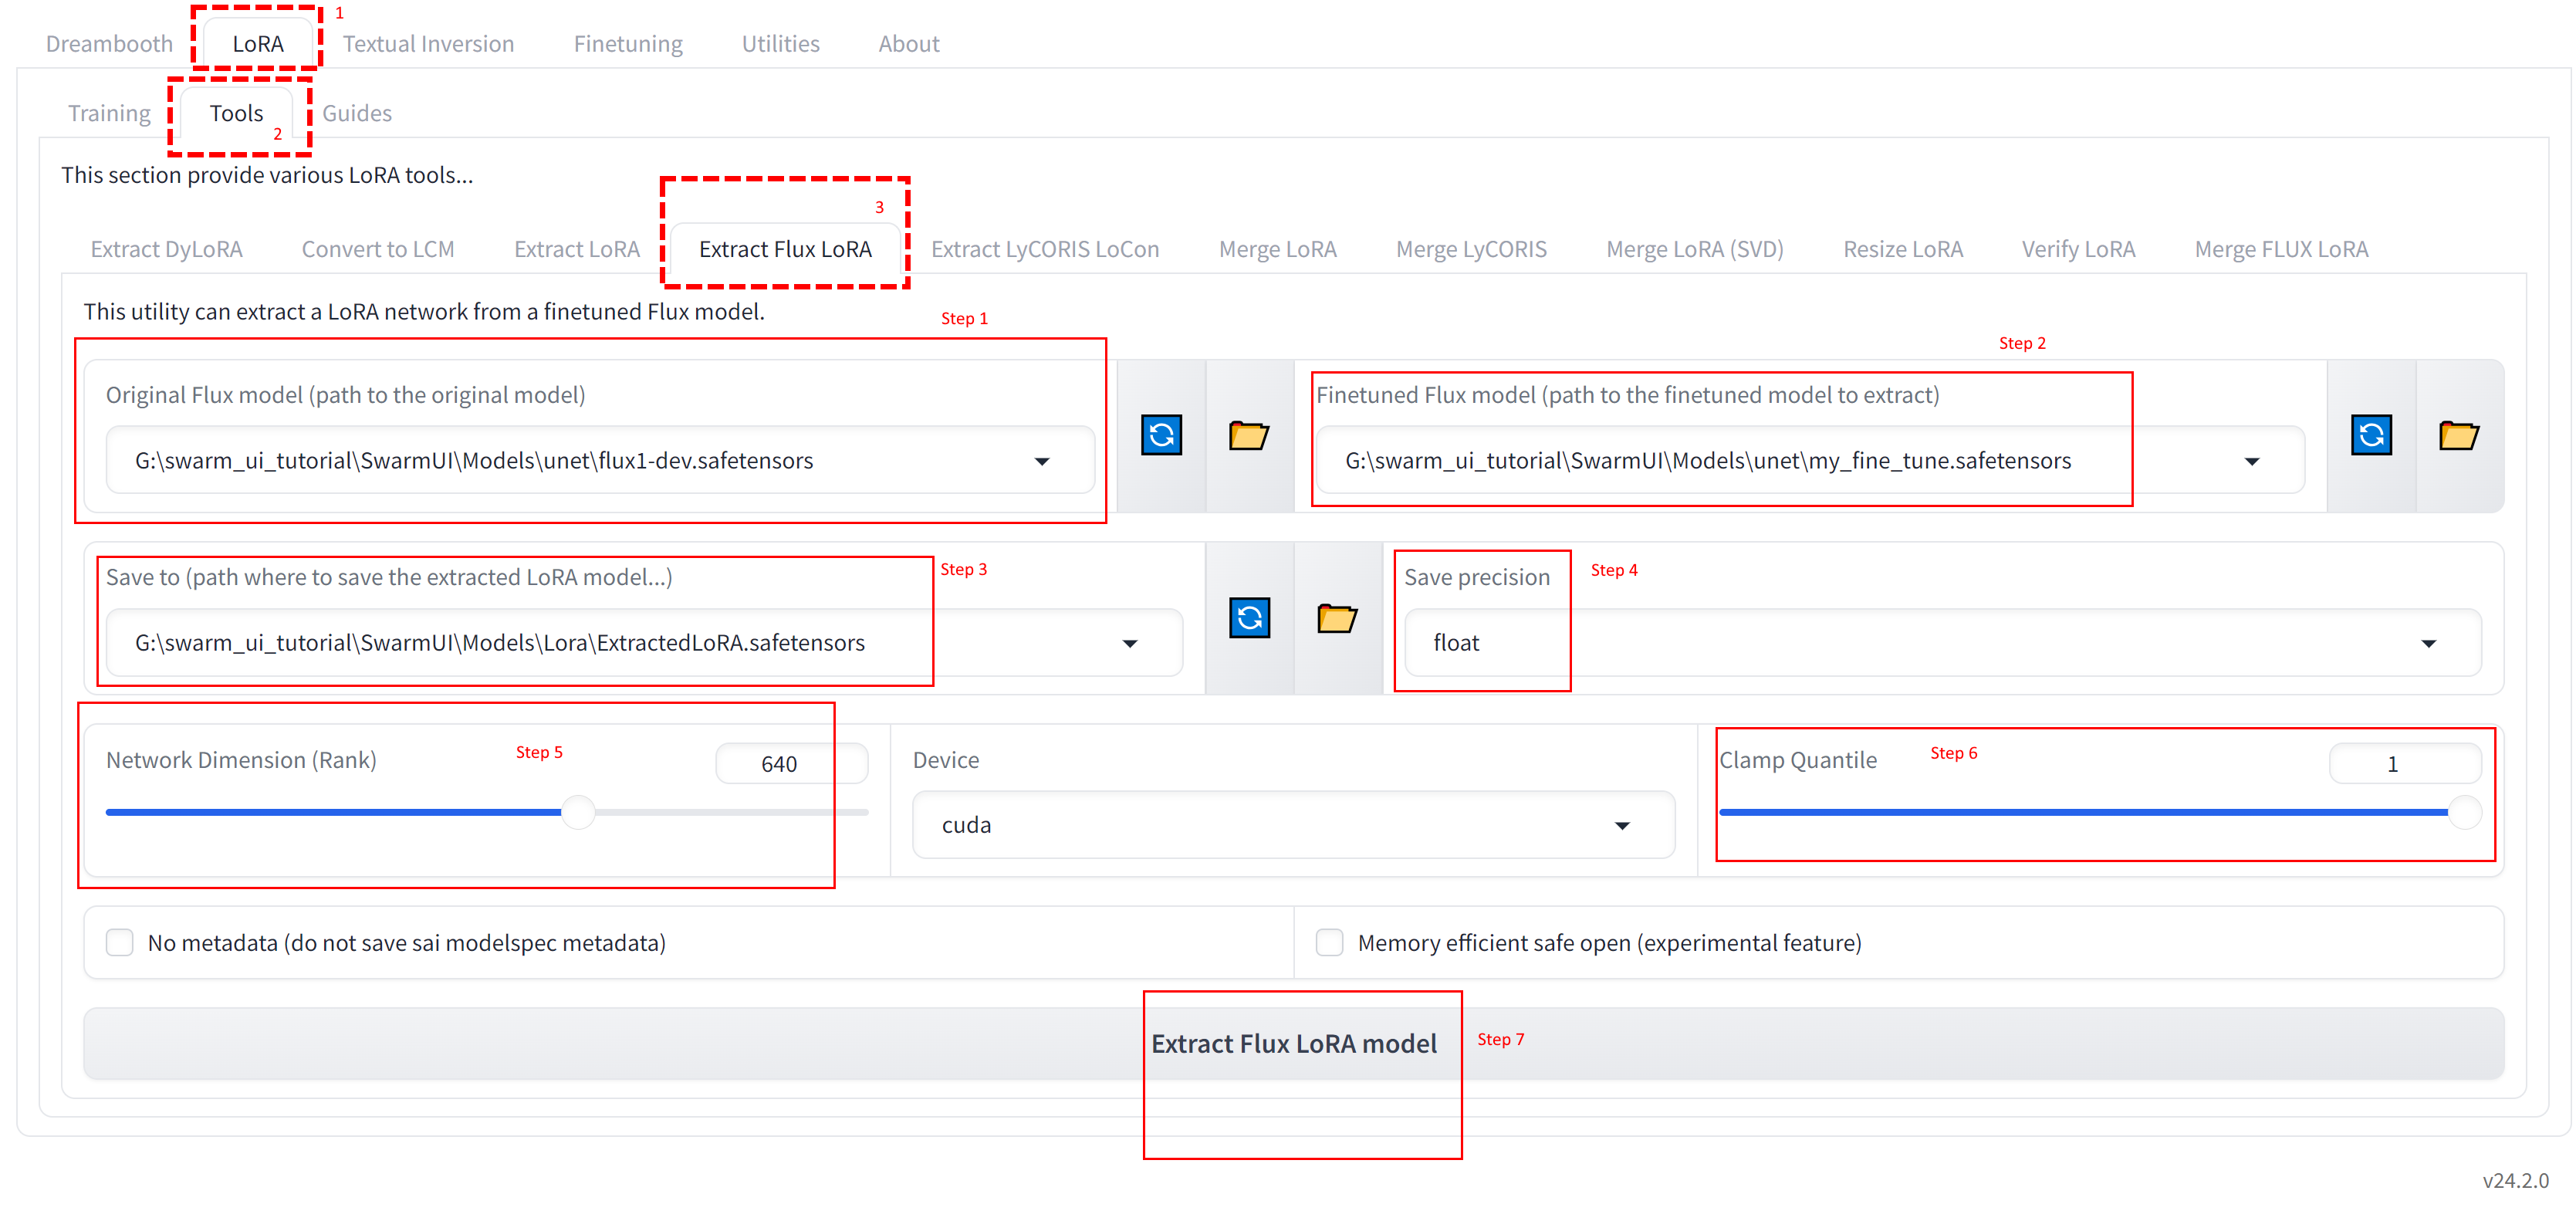Open folder browser for Finetuned Flux model
Screen dimensions: 2576x1211
point(2458,435)
